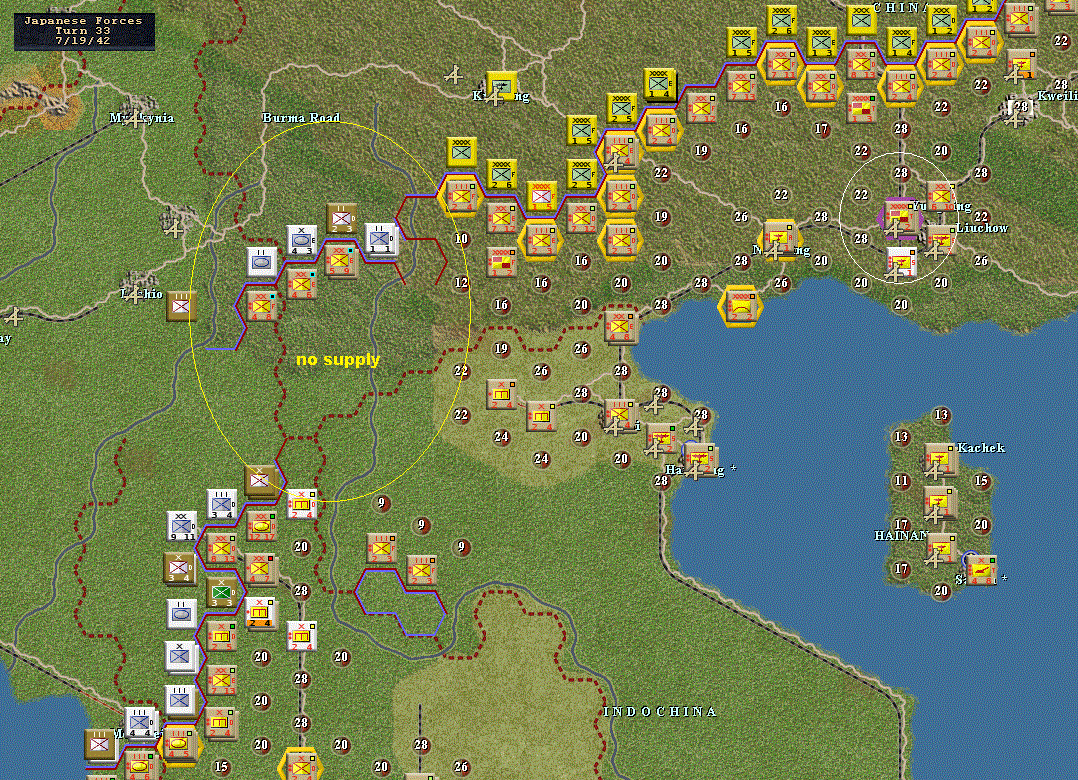This screenshot has width=1078, height=780.
Task: Click the brown infantry battalion marked 2 3
Action: (x=341, y=218)
